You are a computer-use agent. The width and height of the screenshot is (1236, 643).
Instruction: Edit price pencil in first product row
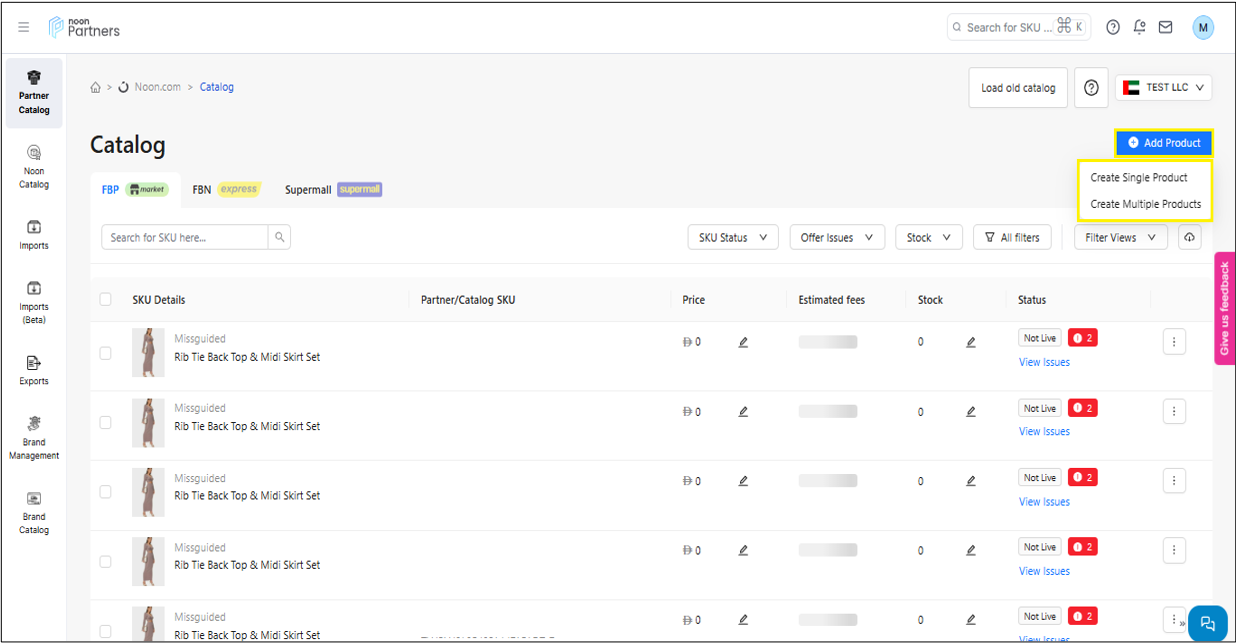743,342
